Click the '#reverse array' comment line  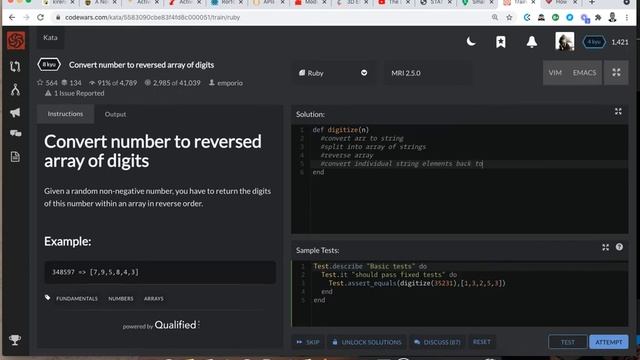tap(347, 155)
